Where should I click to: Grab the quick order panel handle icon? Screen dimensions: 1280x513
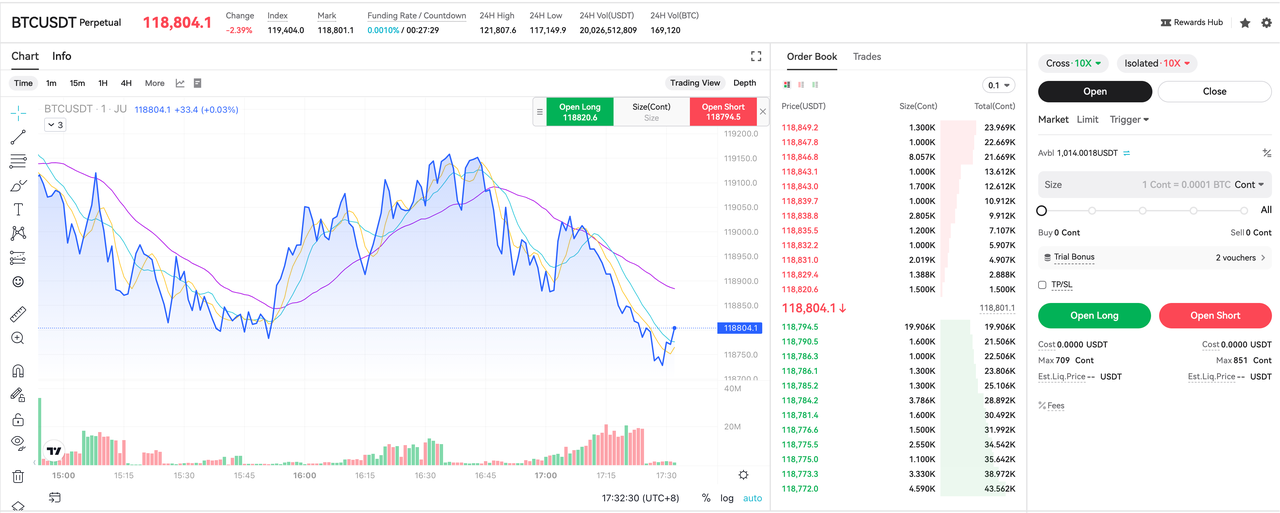point(539,111)
